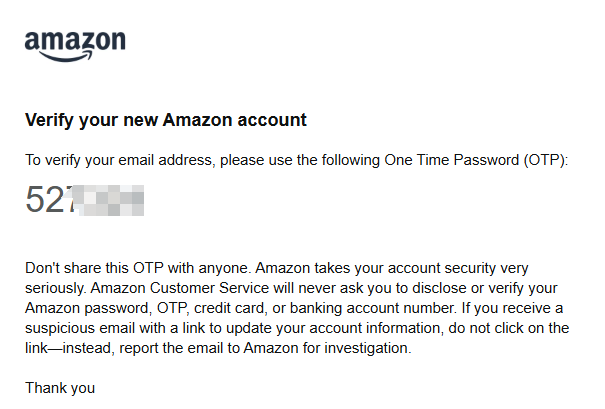The height and width of the screenshot is (409, 605).
Task: Click the word "seriously." in the paragraph
Action: [x=56, y=288]
